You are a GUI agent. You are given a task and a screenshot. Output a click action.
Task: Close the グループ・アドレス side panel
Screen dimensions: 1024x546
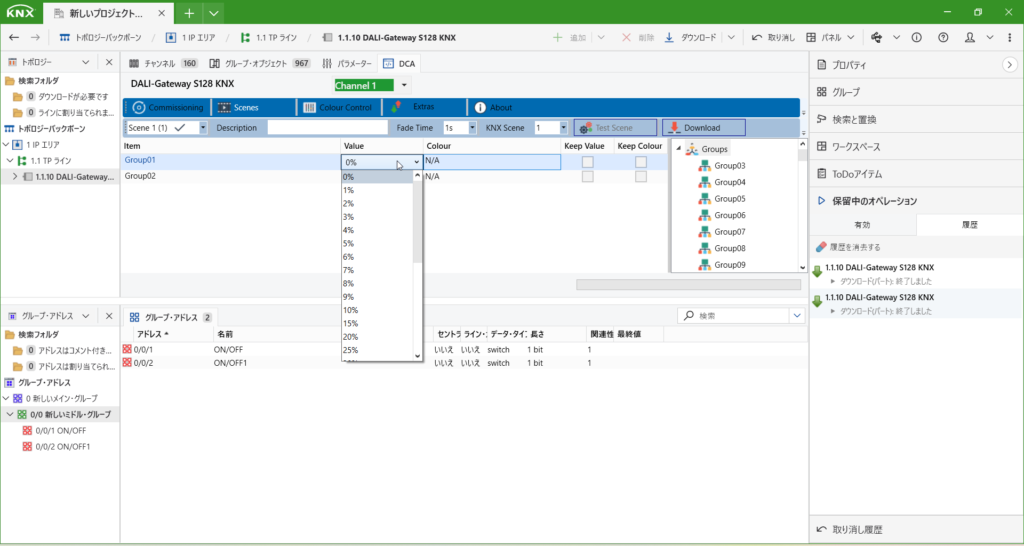tap(109, 316)
